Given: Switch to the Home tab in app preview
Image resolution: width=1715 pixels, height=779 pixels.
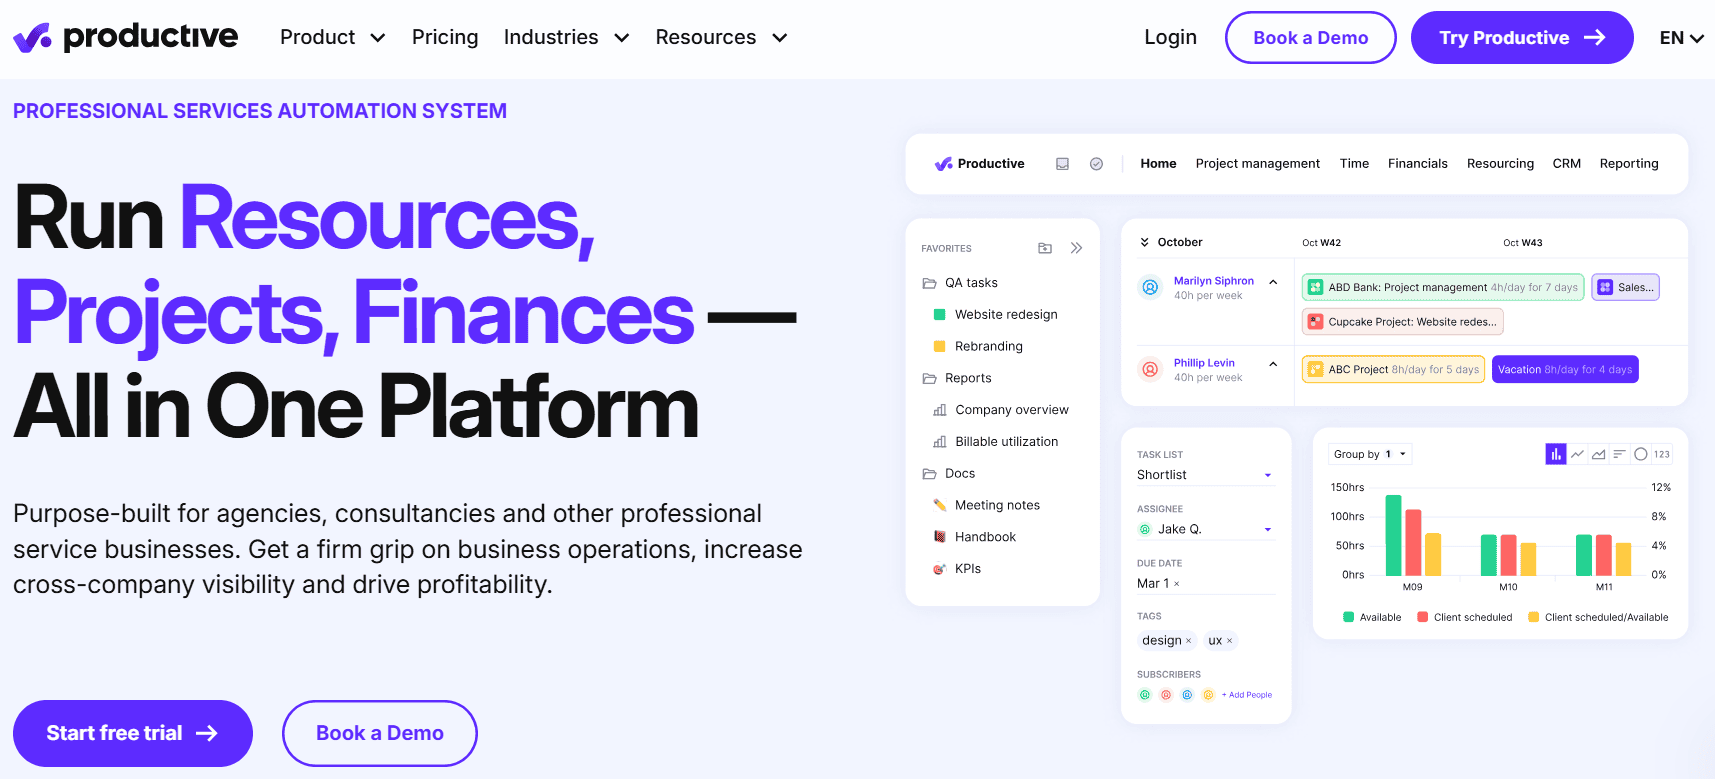Looking at the screenshot, I should pos(1158,164).
